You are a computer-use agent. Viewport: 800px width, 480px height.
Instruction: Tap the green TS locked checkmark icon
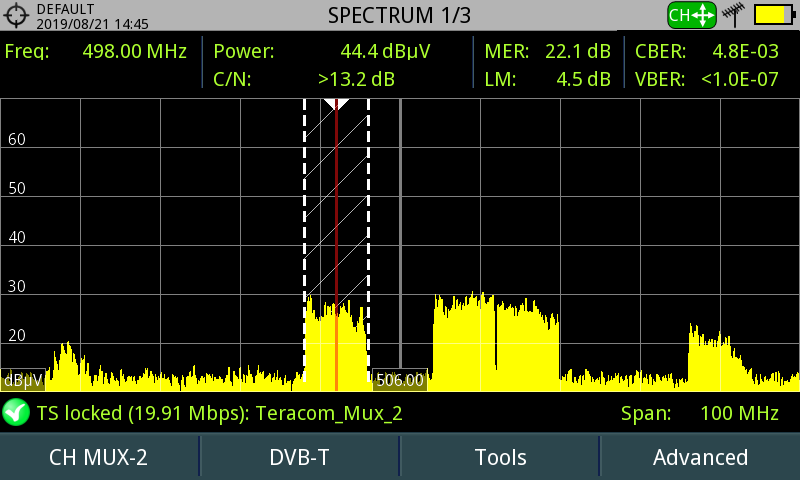tap(16, 412)
